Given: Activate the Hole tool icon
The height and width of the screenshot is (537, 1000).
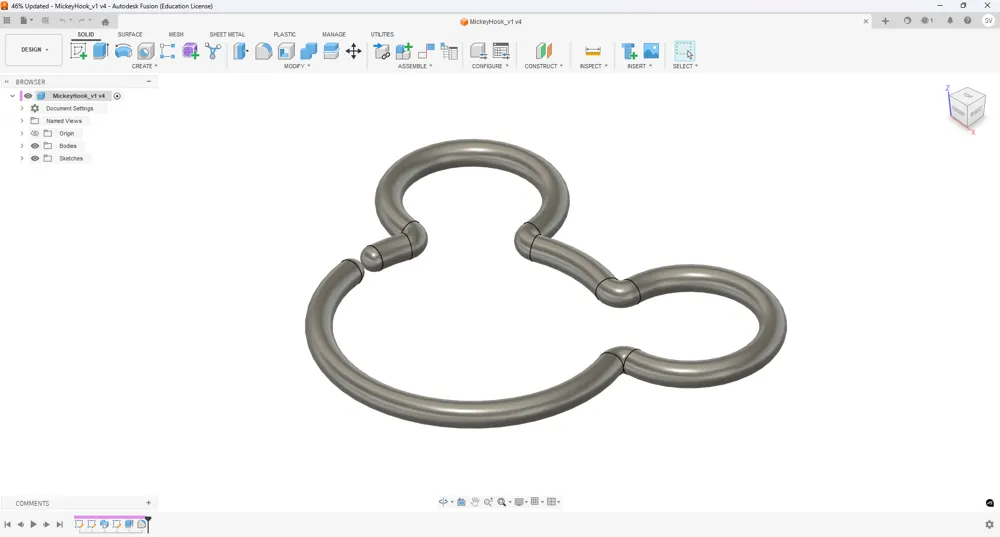Looking at the screenshot, I should 145,51.
